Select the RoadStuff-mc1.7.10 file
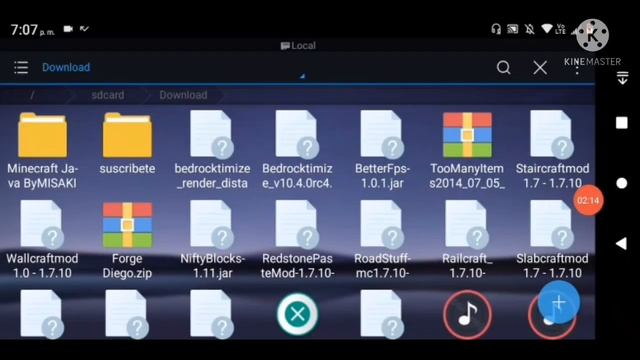640x360 pixels. [382, 240]
